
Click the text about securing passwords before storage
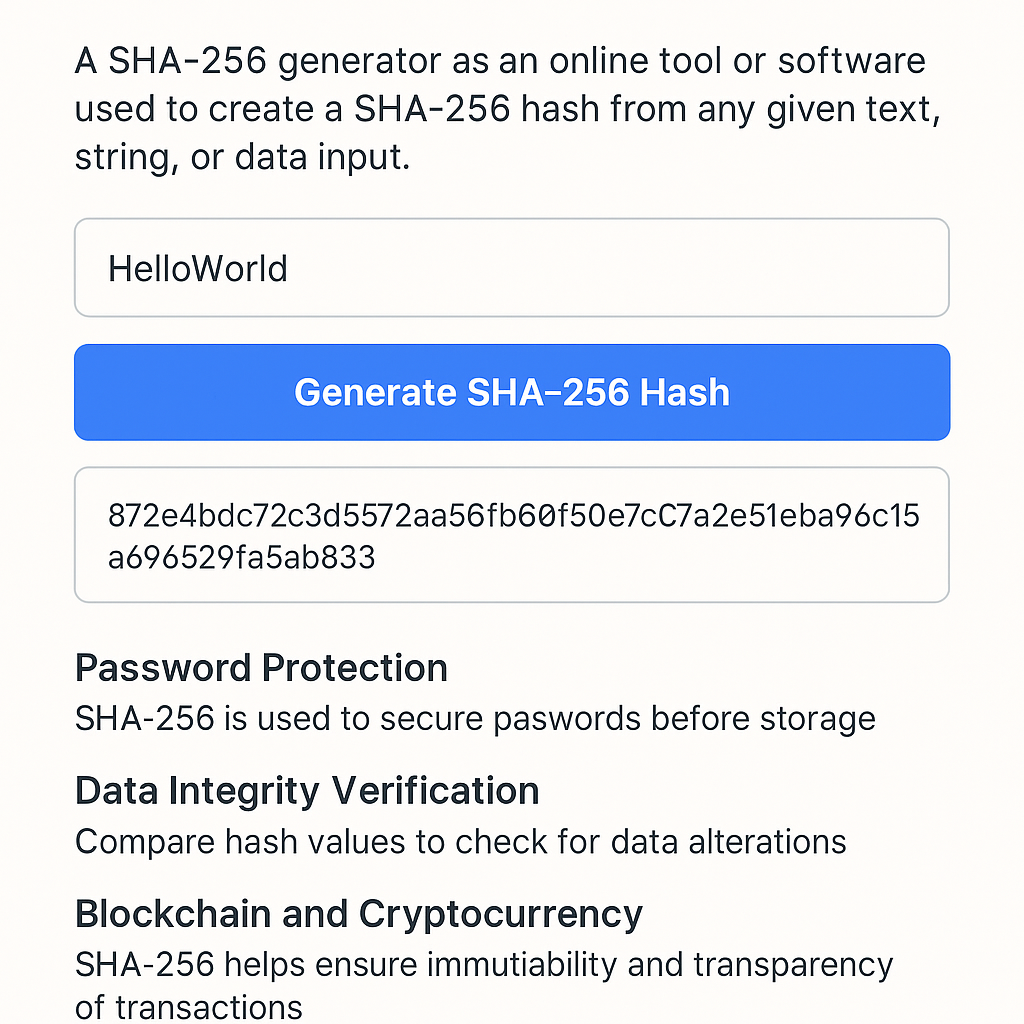[x=475, y=718]
